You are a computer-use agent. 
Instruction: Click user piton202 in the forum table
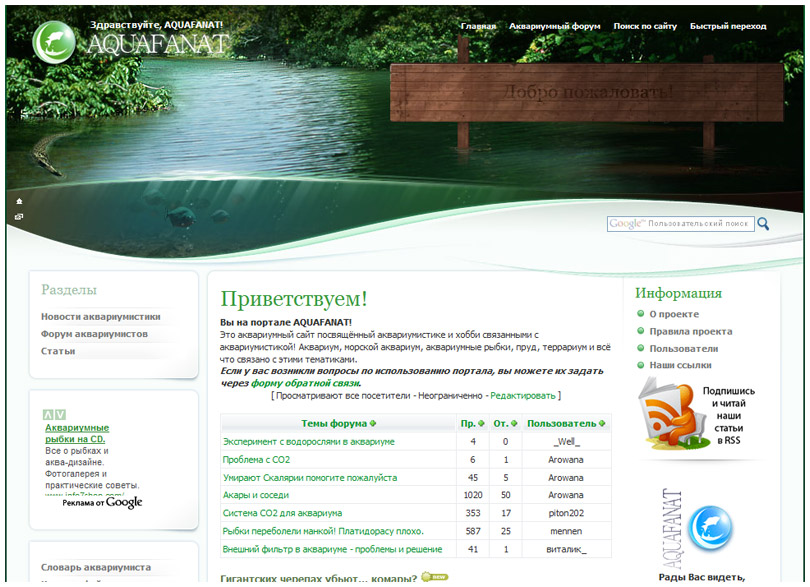click(566, 513)
